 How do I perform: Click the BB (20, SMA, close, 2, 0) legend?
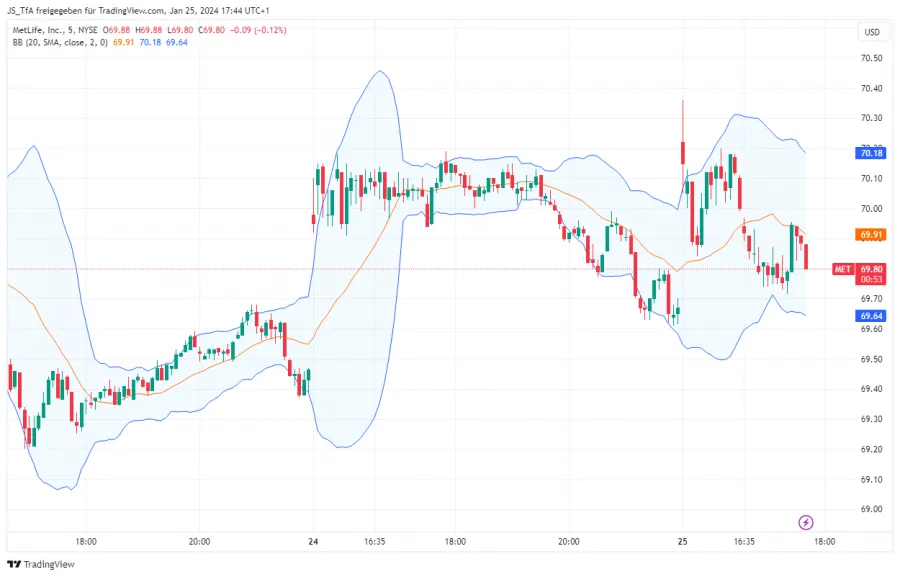57,43
